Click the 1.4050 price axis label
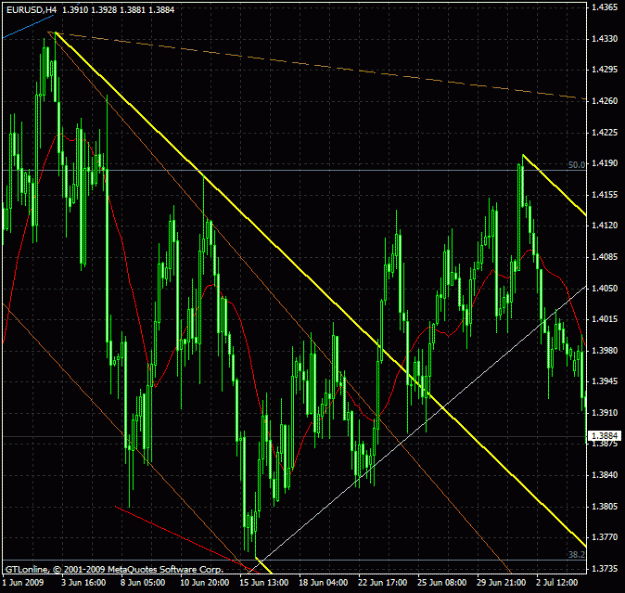The image size is (625, 593). [x=605, y=288]
